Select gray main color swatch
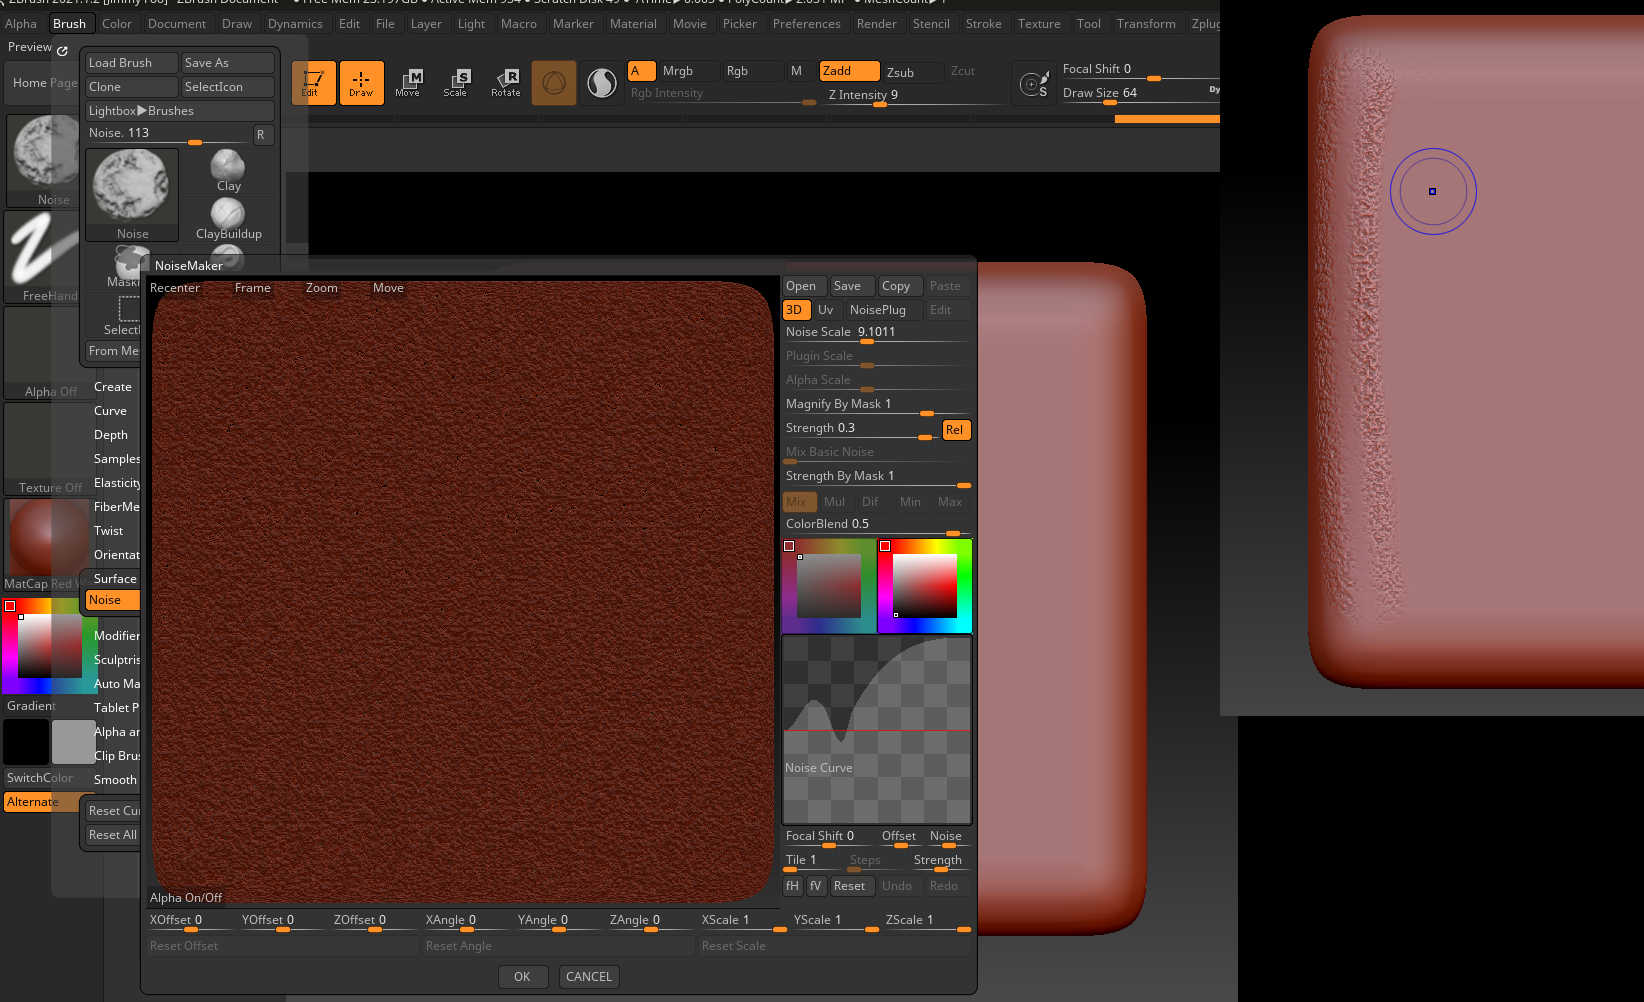Screen dimensions: 1644x1002 (72, 742)
